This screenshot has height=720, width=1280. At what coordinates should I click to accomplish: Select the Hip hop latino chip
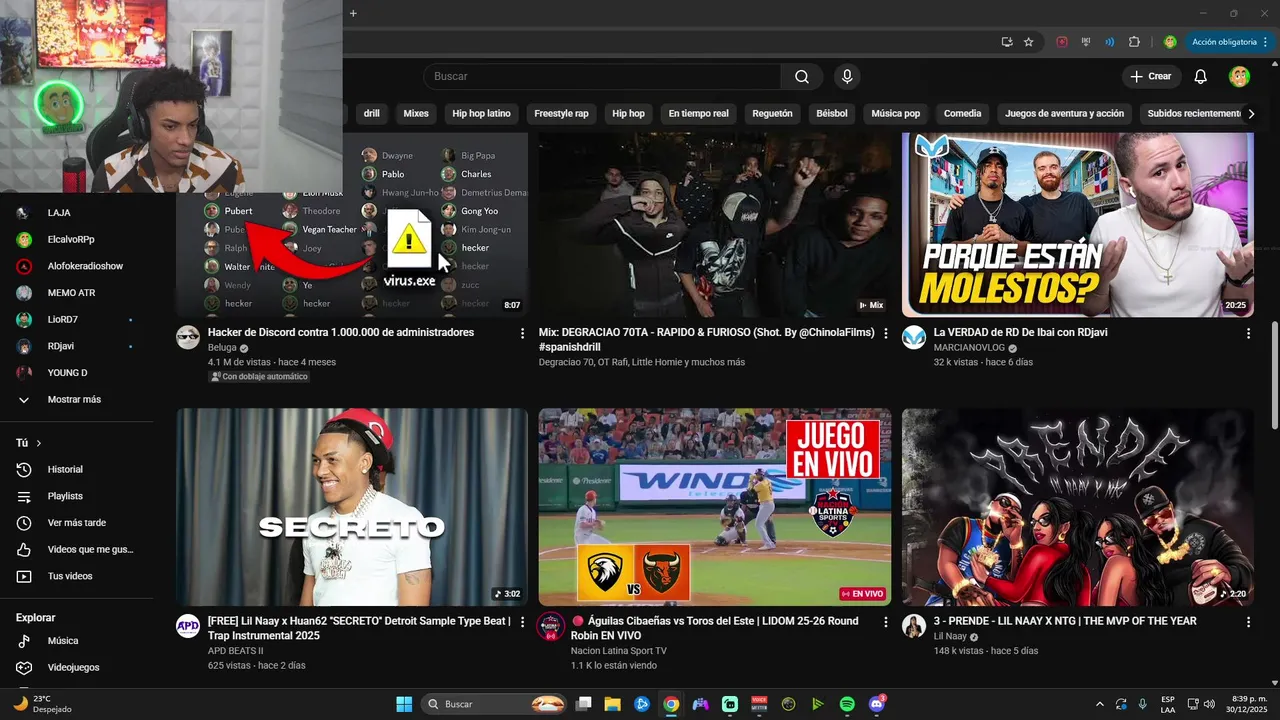tap(481, 114)
